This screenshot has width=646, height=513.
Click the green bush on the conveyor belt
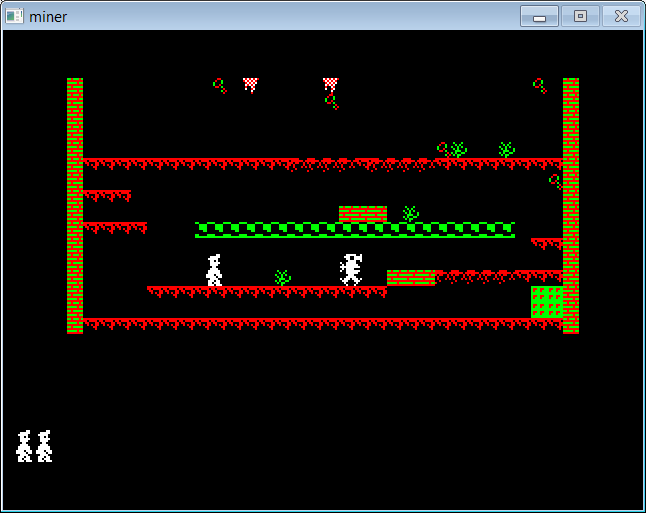click(x=411, y=214)
